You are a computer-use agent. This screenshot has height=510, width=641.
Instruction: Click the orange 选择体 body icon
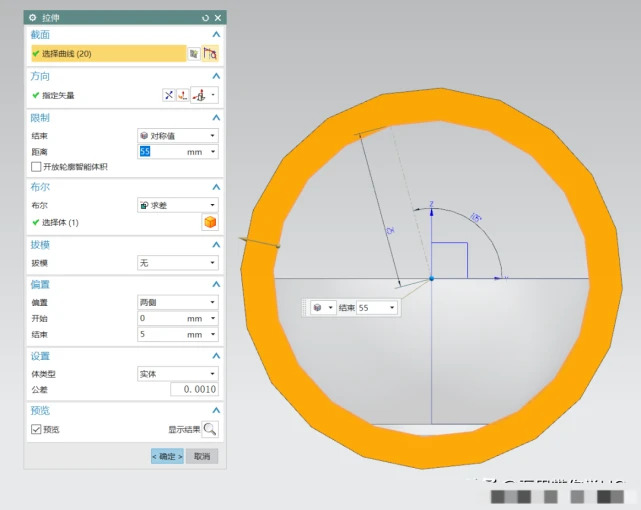pos(210,222)
